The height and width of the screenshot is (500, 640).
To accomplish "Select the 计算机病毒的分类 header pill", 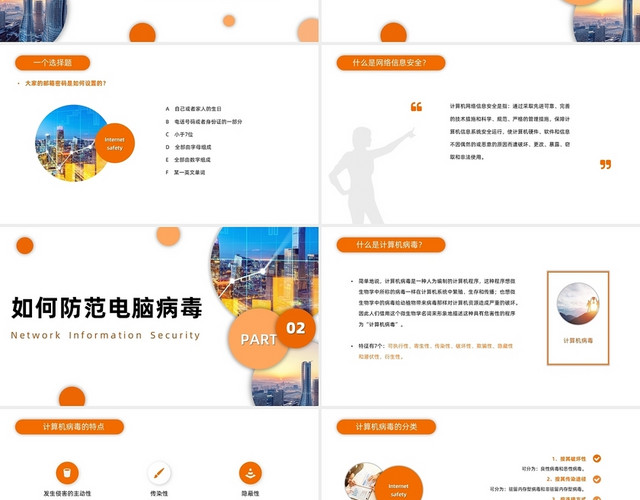I will click(386, 427).
